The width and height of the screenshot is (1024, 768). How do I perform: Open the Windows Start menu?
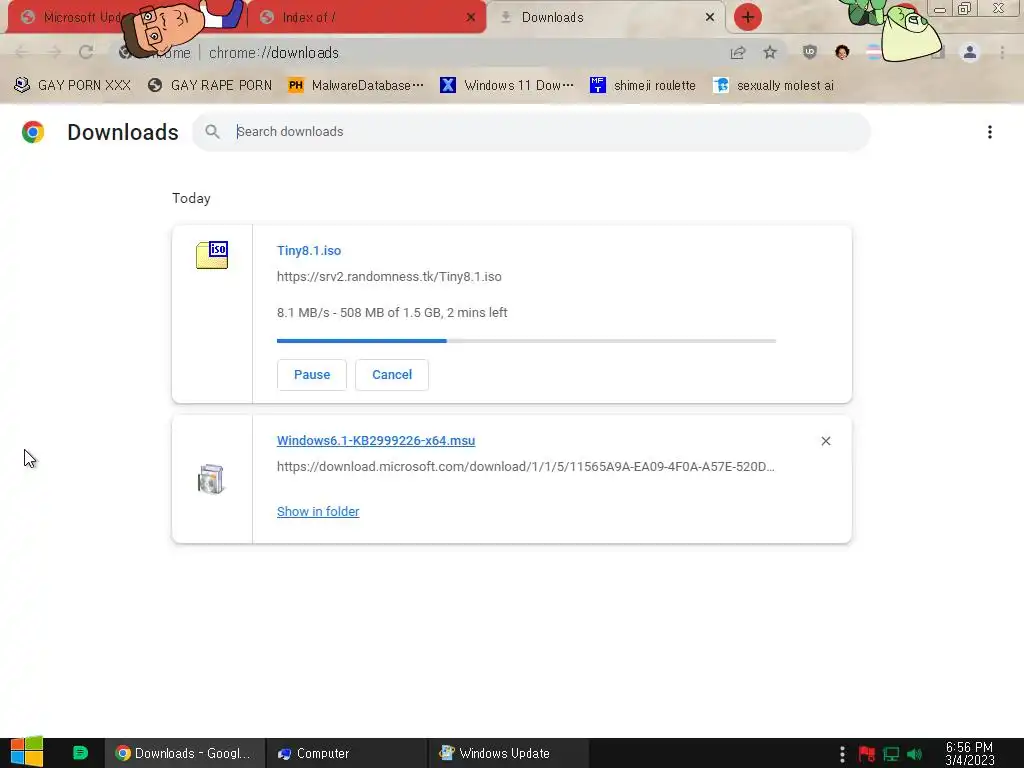(27, 752)
